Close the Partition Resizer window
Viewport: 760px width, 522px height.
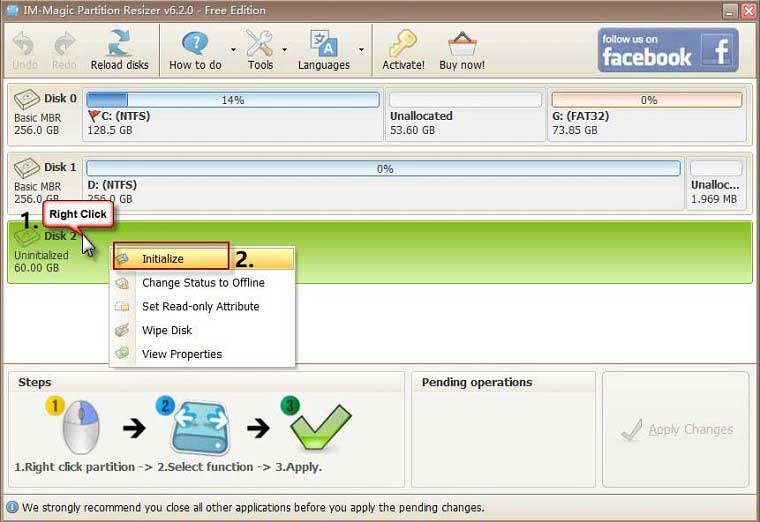[x=748, y=11]
